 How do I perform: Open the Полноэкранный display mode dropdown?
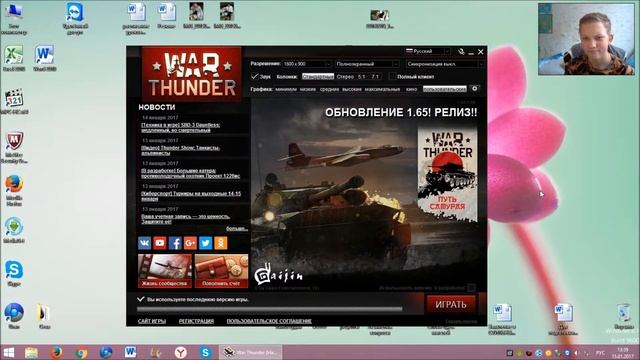367,64
